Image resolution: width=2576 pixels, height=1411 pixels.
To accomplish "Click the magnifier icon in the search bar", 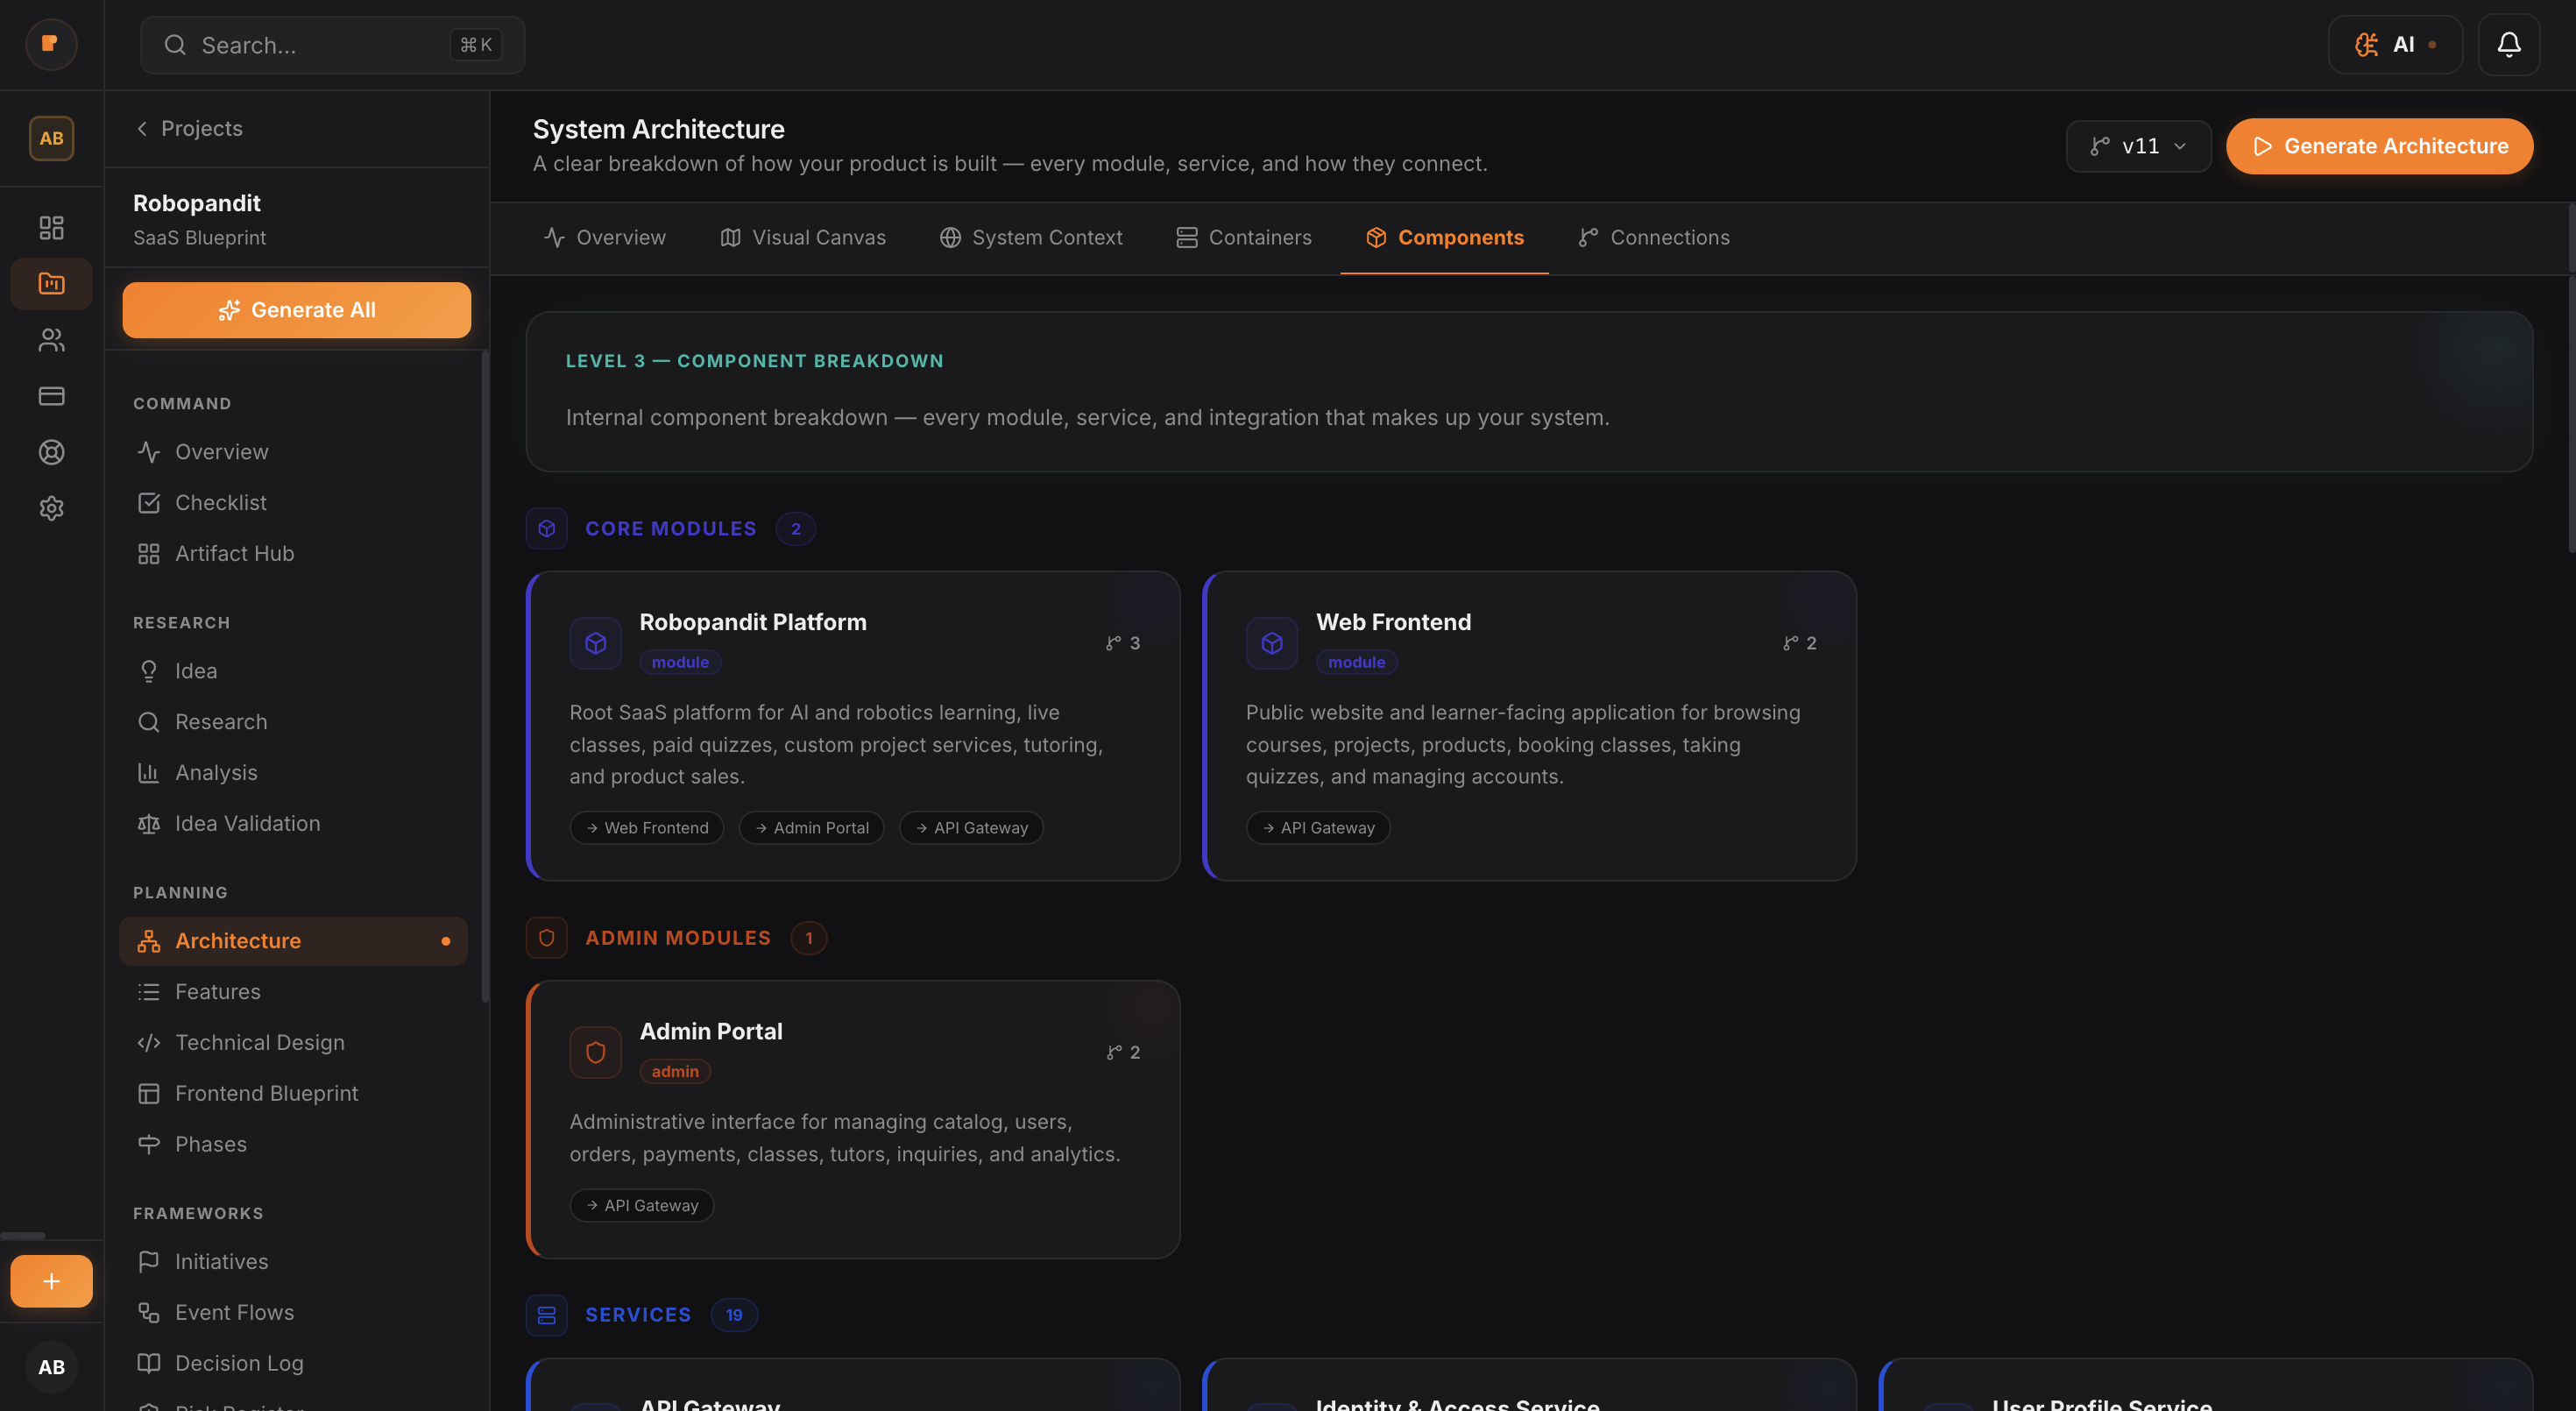I will coord(175,45).
